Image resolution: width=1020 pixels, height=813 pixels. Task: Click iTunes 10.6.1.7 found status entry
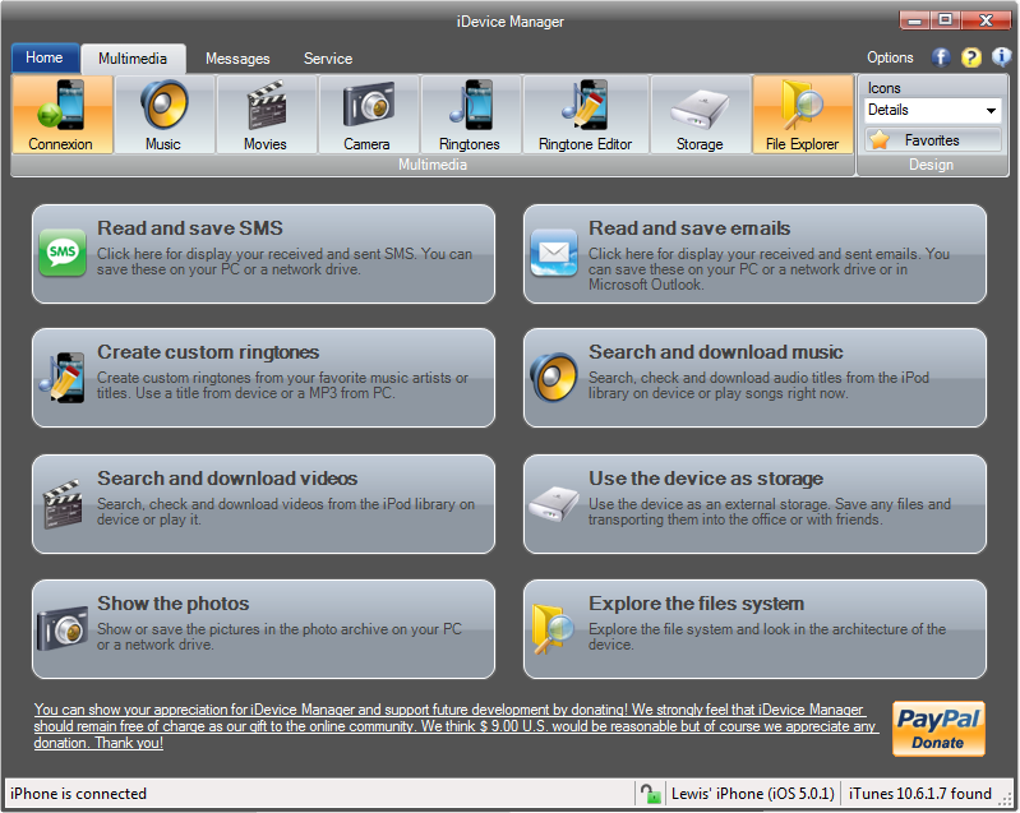(920, 793)
